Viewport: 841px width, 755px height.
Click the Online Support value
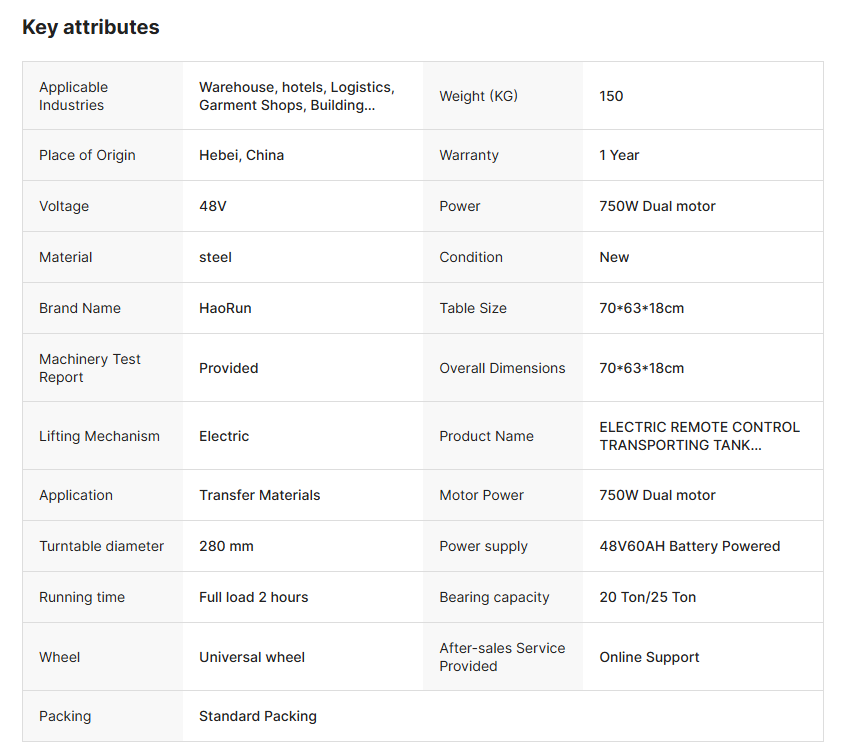tap(649, 657)
